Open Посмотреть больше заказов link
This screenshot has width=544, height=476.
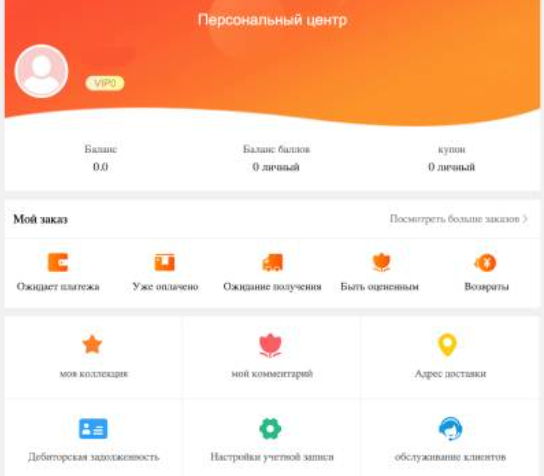point(454,219)
